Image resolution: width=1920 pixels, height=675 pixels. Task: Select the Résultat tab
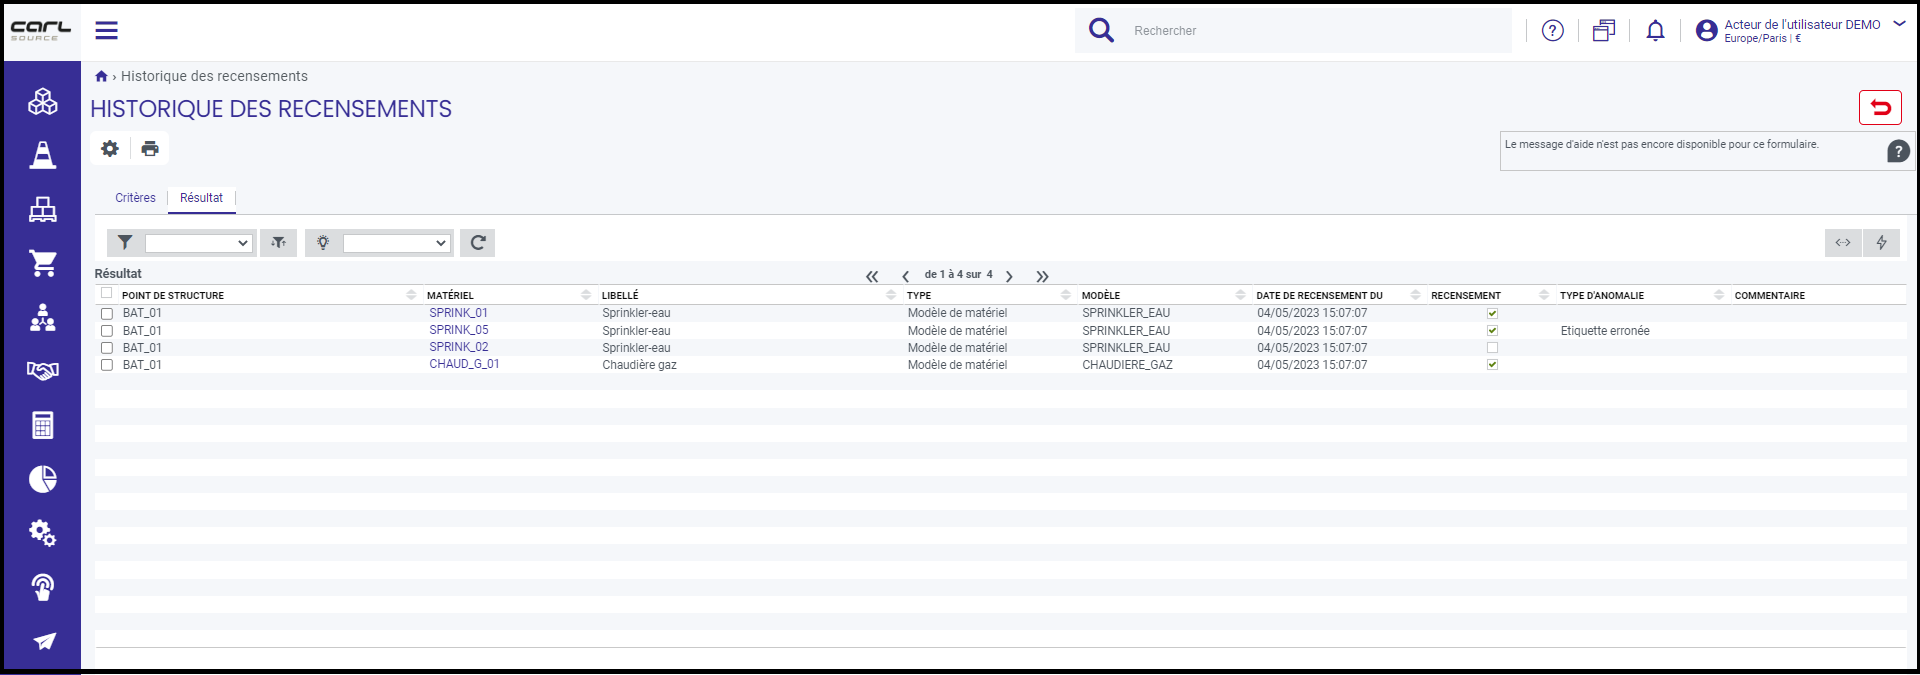pos(201,198)
